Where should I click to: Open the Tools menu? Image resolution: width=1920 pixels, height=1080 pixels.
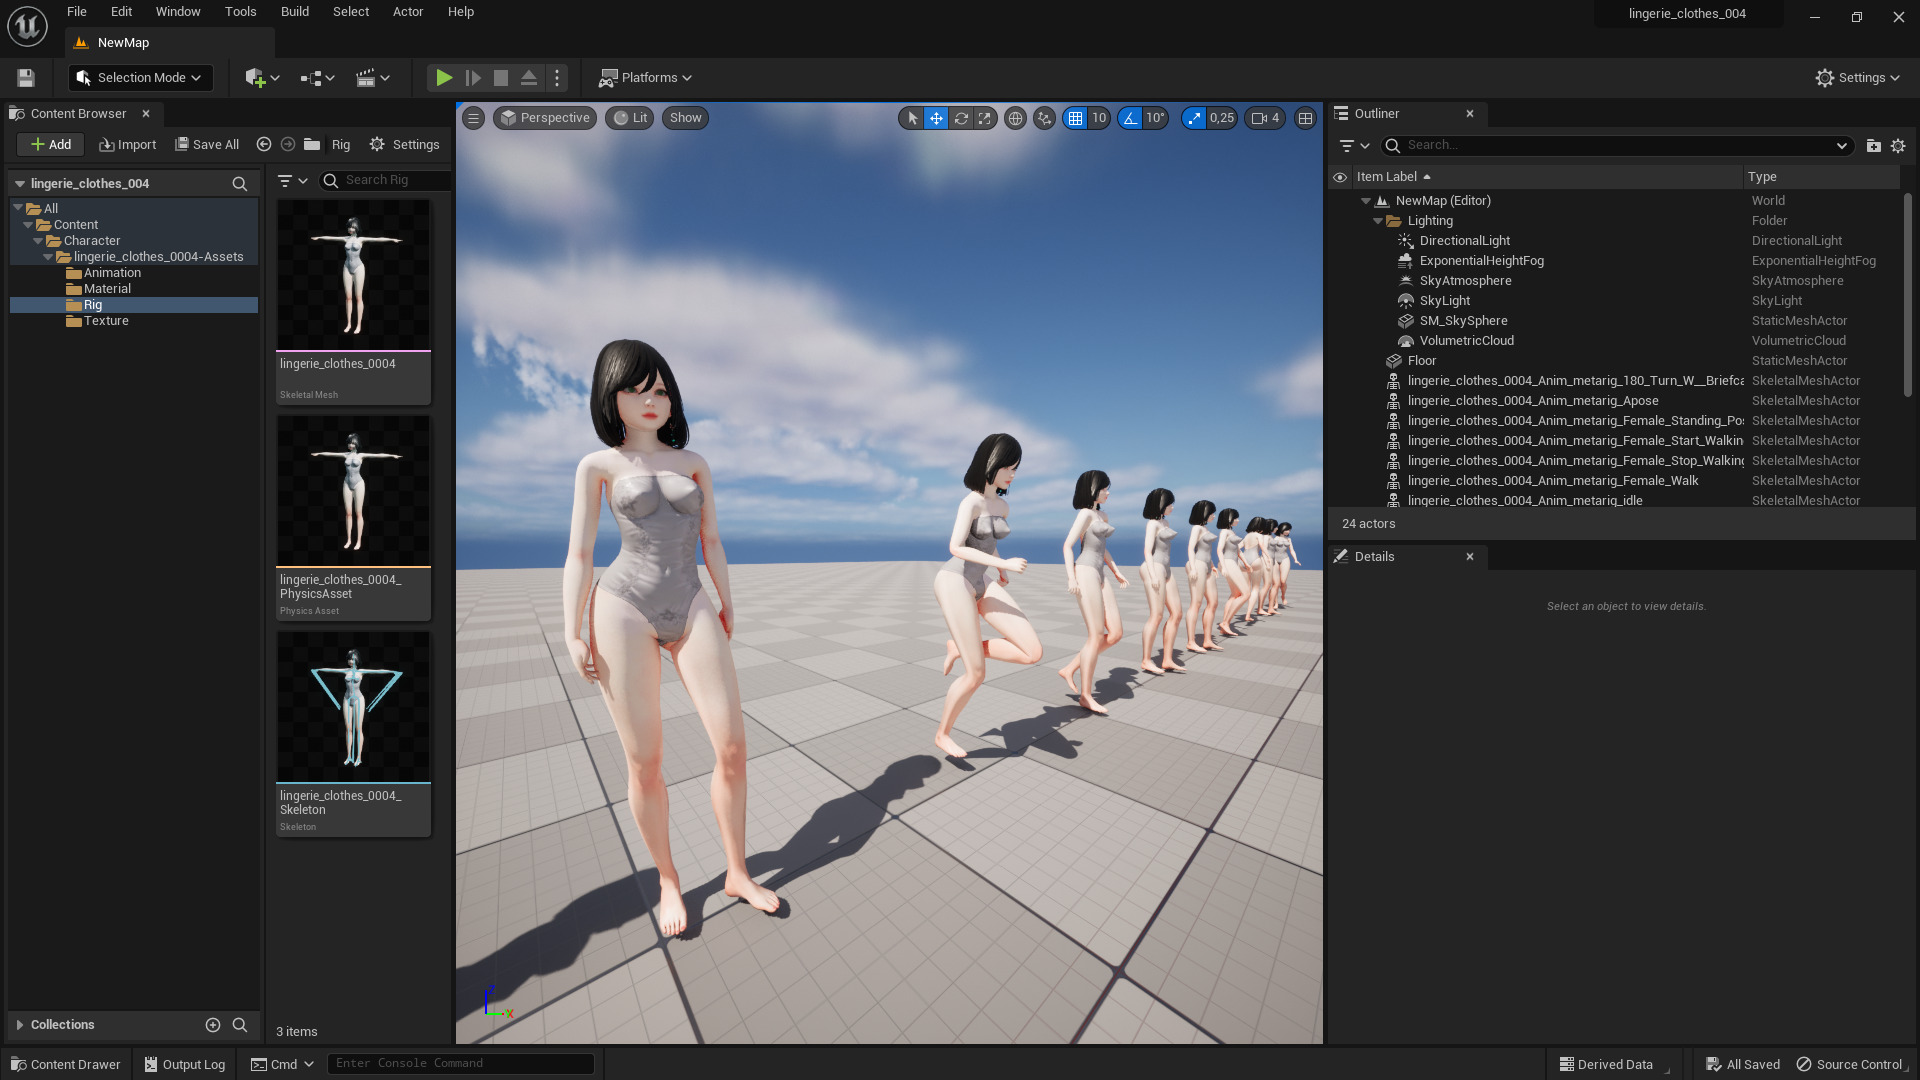coord(240,12)
